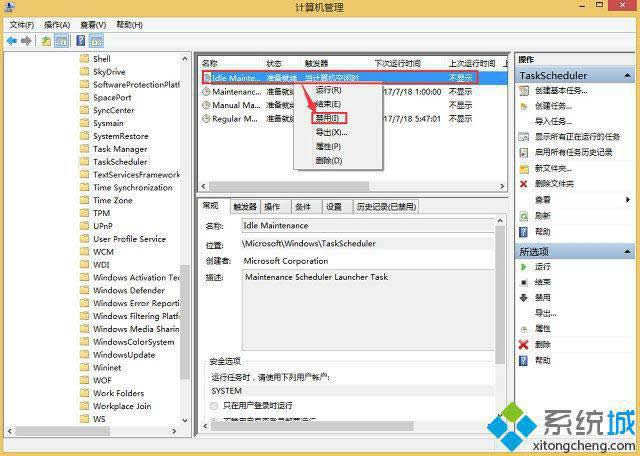Click the green 刷新 refresh icon
The image size is (640, 456).
(524, 216)
